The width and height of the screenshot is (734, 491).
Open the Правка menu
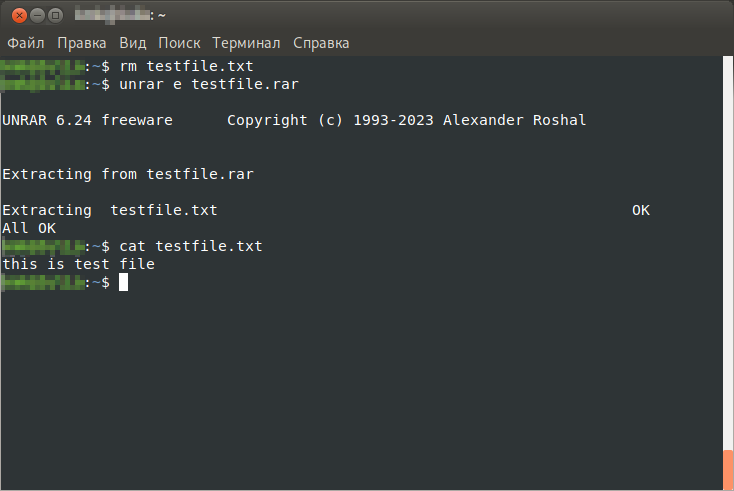click(82, 43)
